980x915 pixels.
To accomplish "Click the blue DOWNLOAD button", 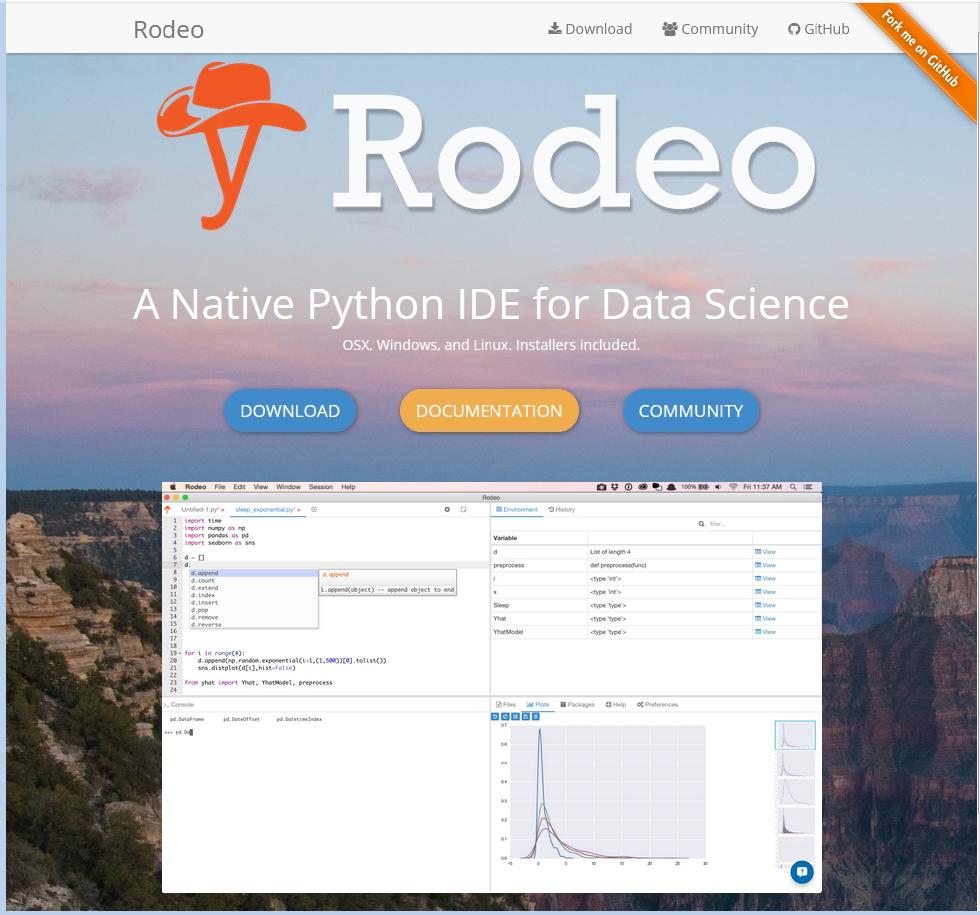I will tap(290, 411).
